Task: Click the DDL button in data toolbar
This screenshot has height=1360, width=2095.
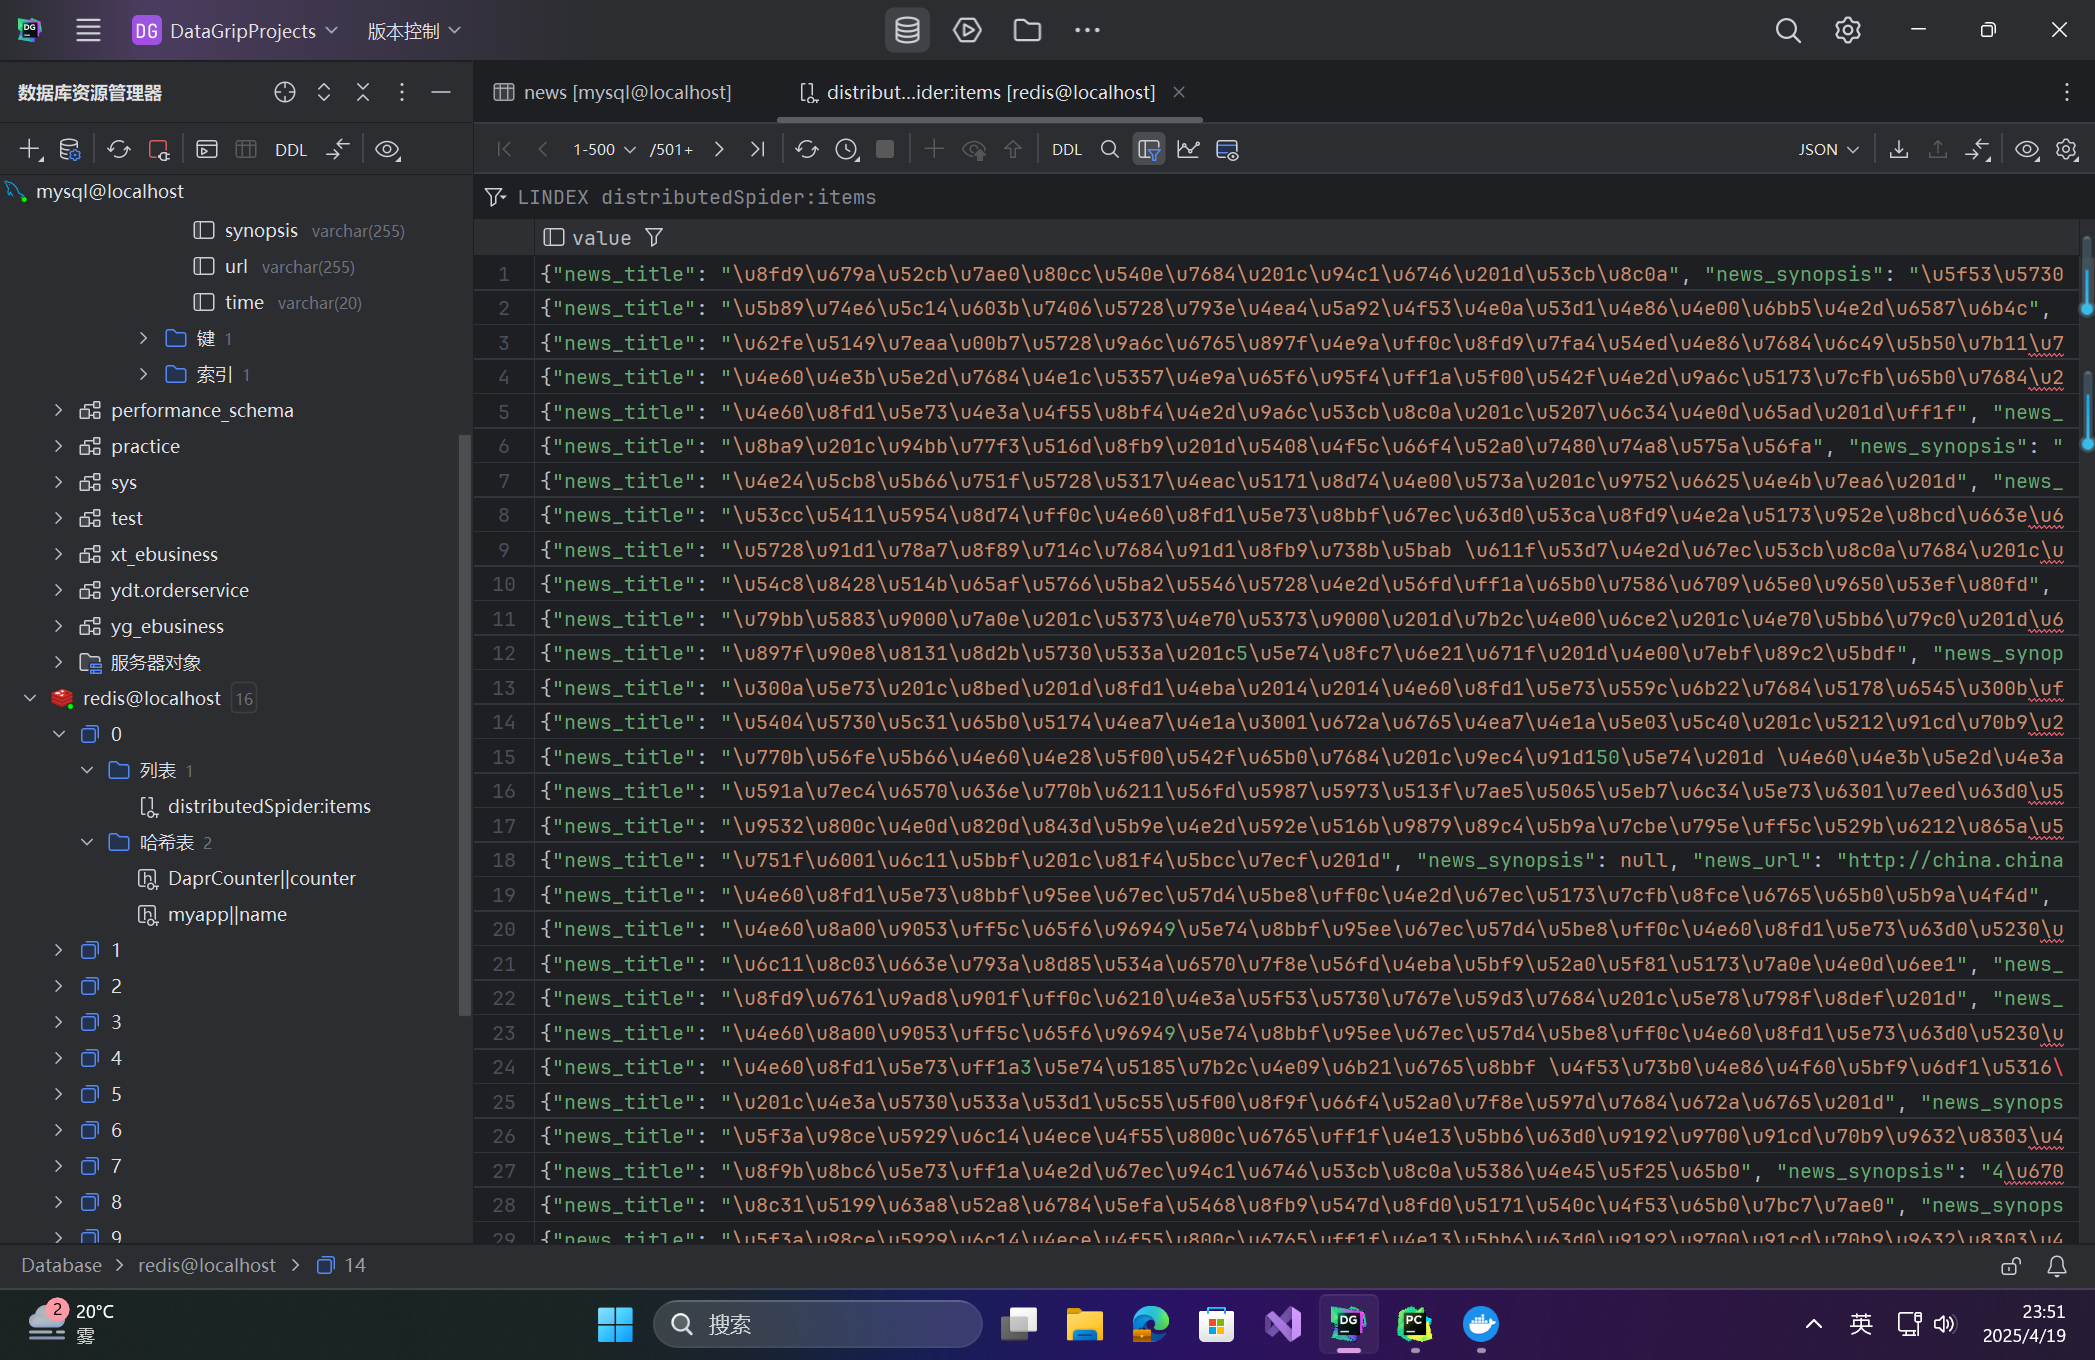Action: [1066, 149]
